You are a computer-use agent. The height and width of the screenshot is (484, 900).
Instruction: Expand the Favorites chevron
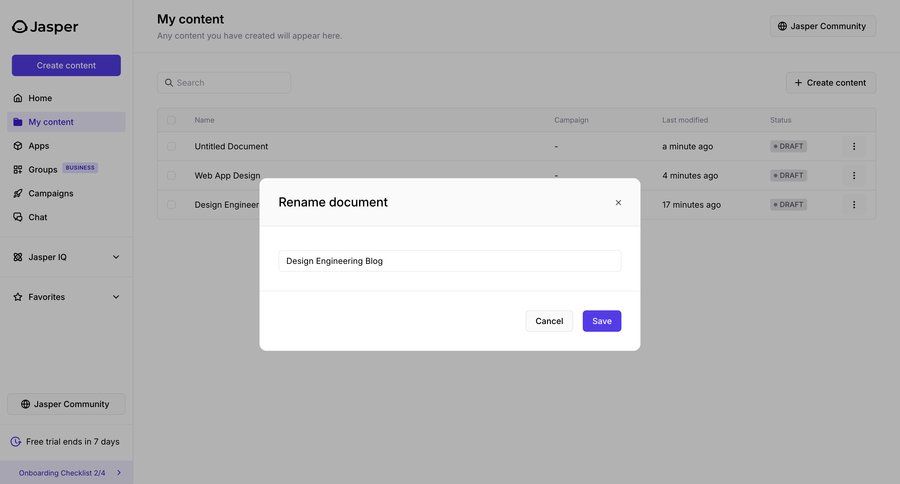(116, 297)
